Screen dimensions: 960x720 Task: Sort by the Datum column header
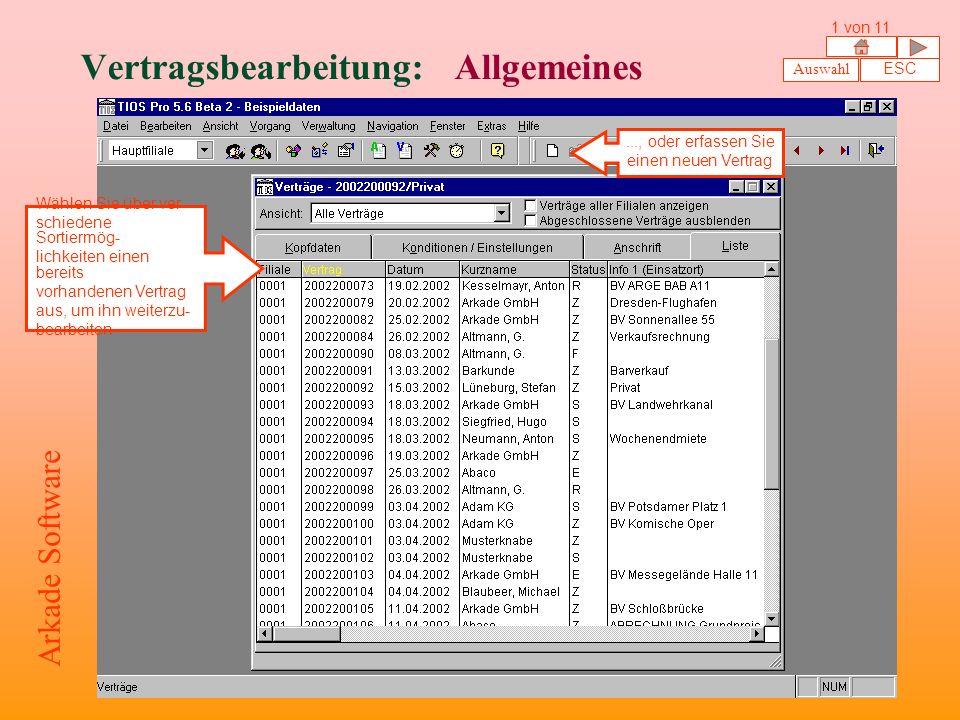click(422, 269)
